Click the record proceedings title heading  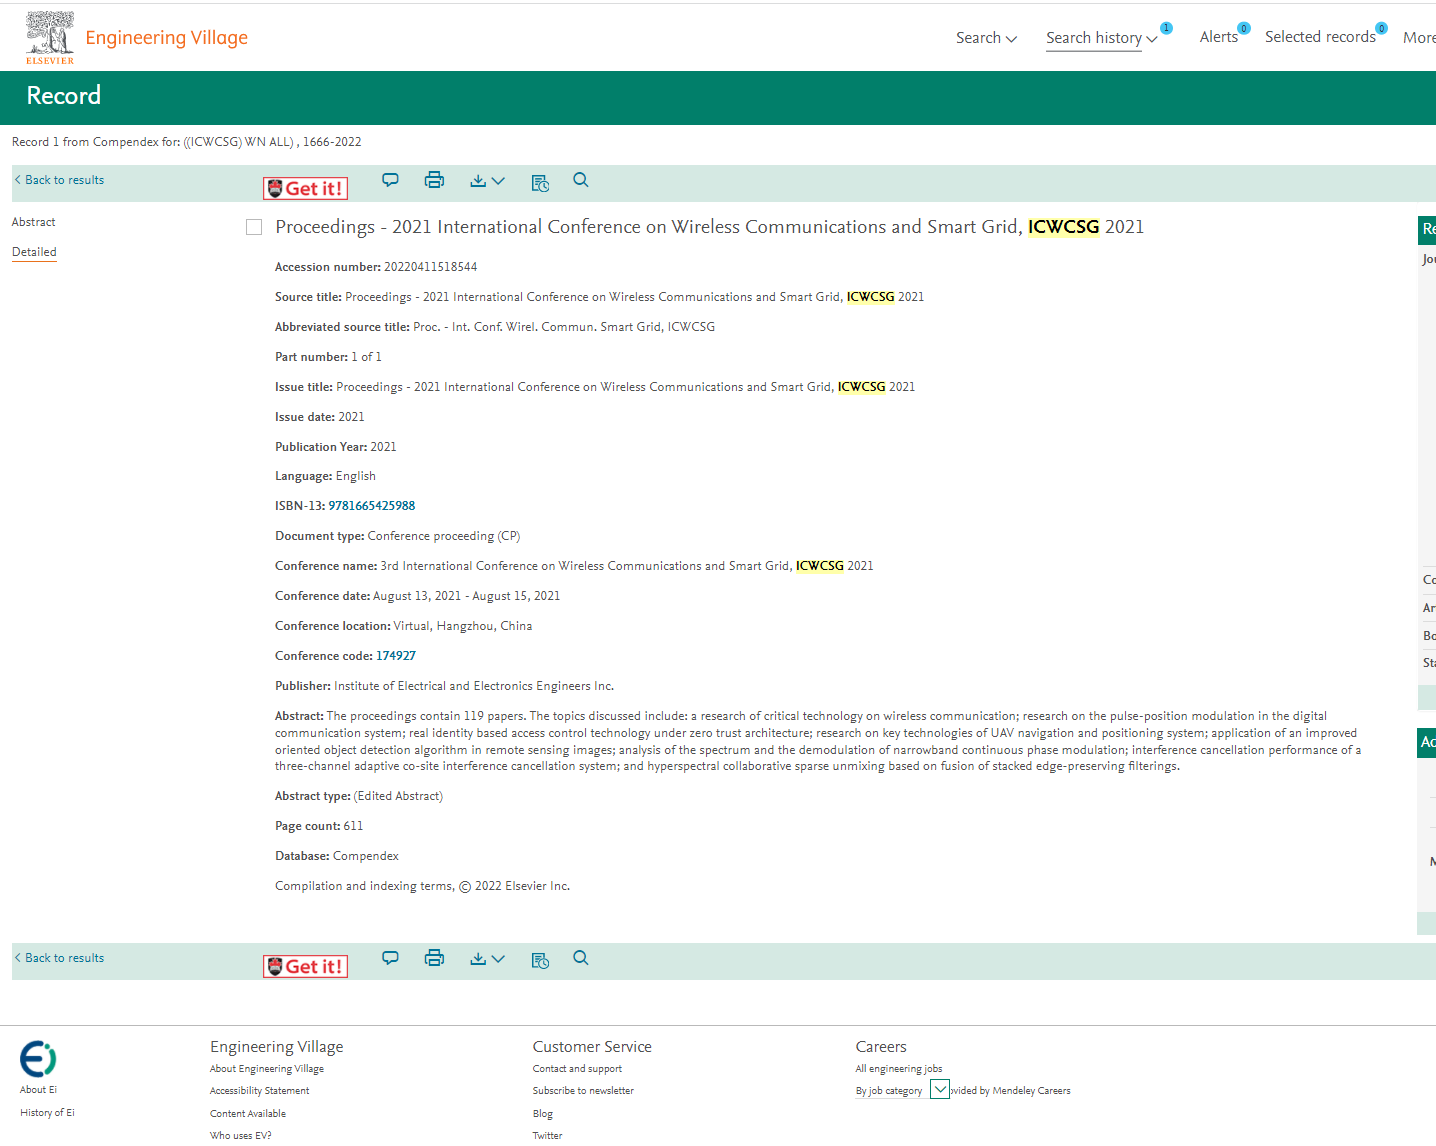click(x=710, y=227)
